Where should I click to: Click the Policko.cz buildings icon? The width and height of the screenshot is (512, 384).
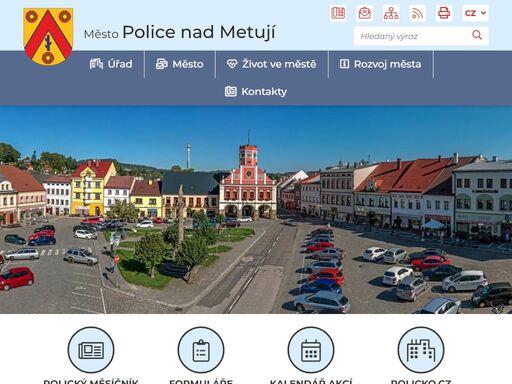coord(421,350)
